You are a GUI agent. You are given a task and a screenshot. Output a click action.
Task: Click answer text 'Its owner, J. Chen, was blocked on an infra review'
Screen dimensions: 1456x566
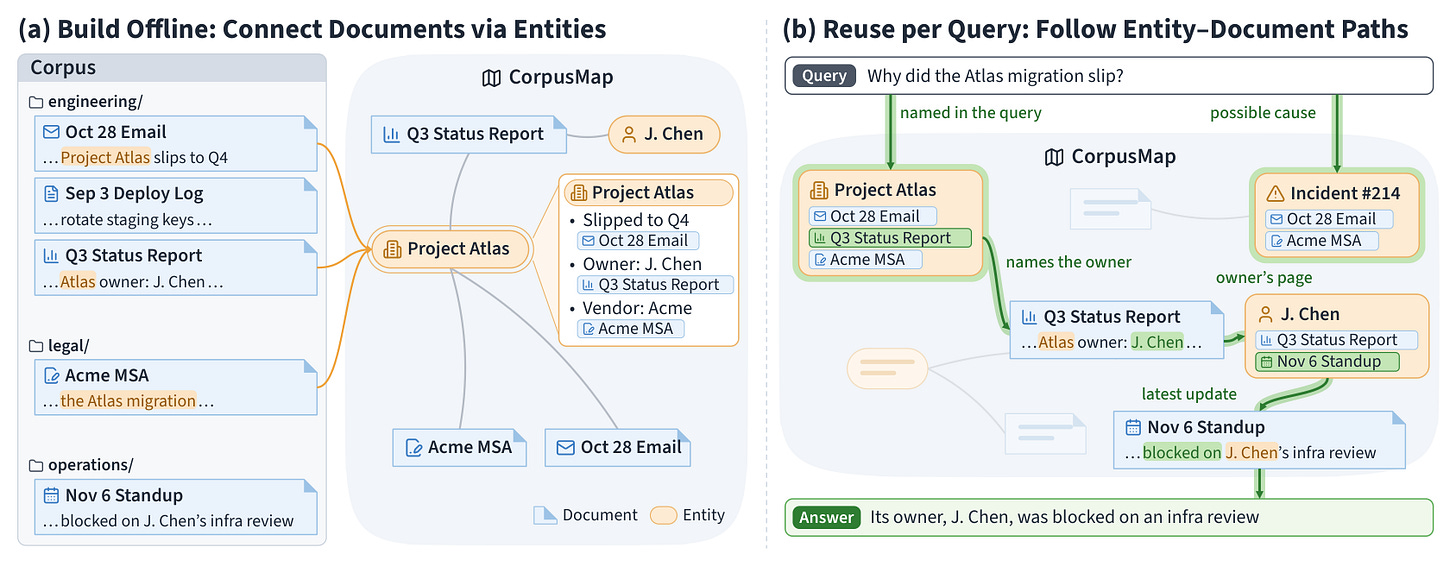(1065, 517)
